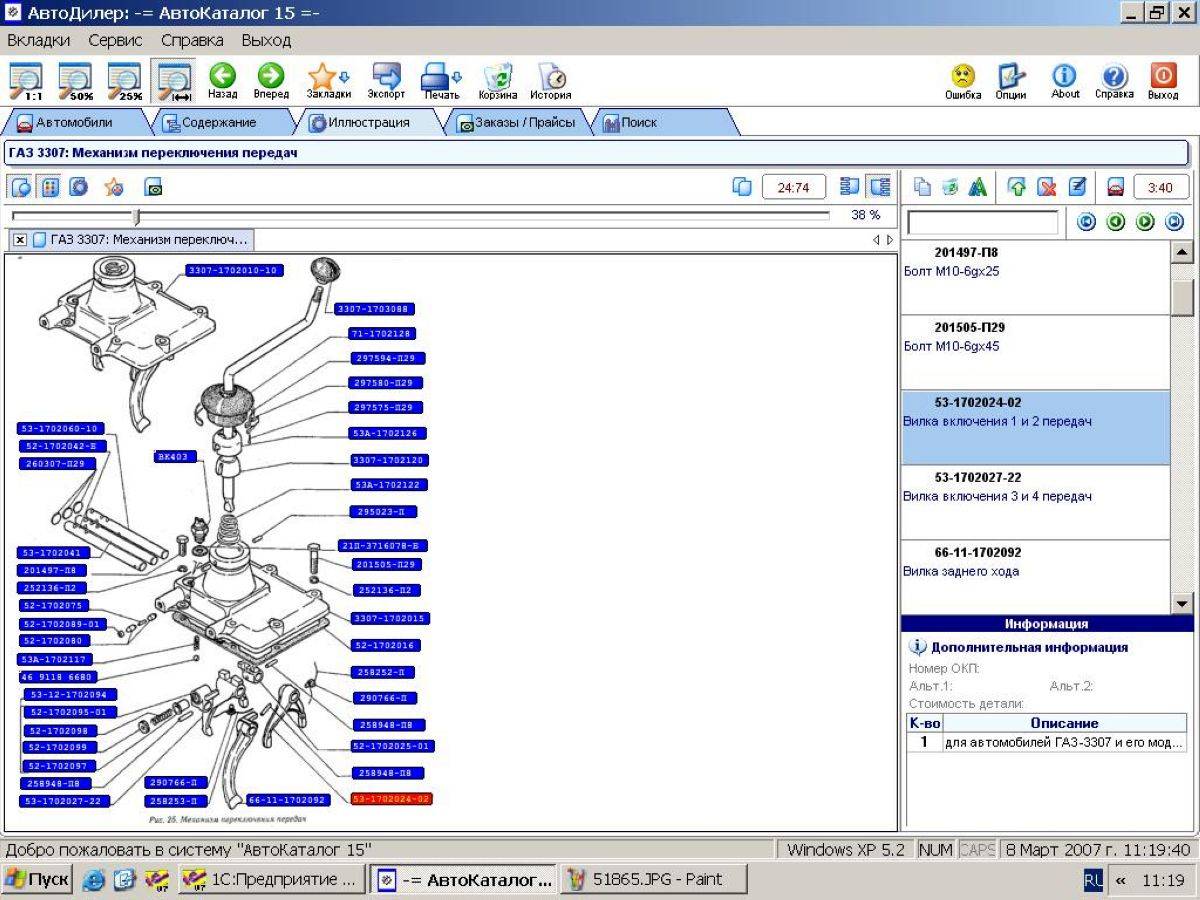Toggle the left list layout button
This screenshot has width=1200, height=900.
tap(851, 187)
